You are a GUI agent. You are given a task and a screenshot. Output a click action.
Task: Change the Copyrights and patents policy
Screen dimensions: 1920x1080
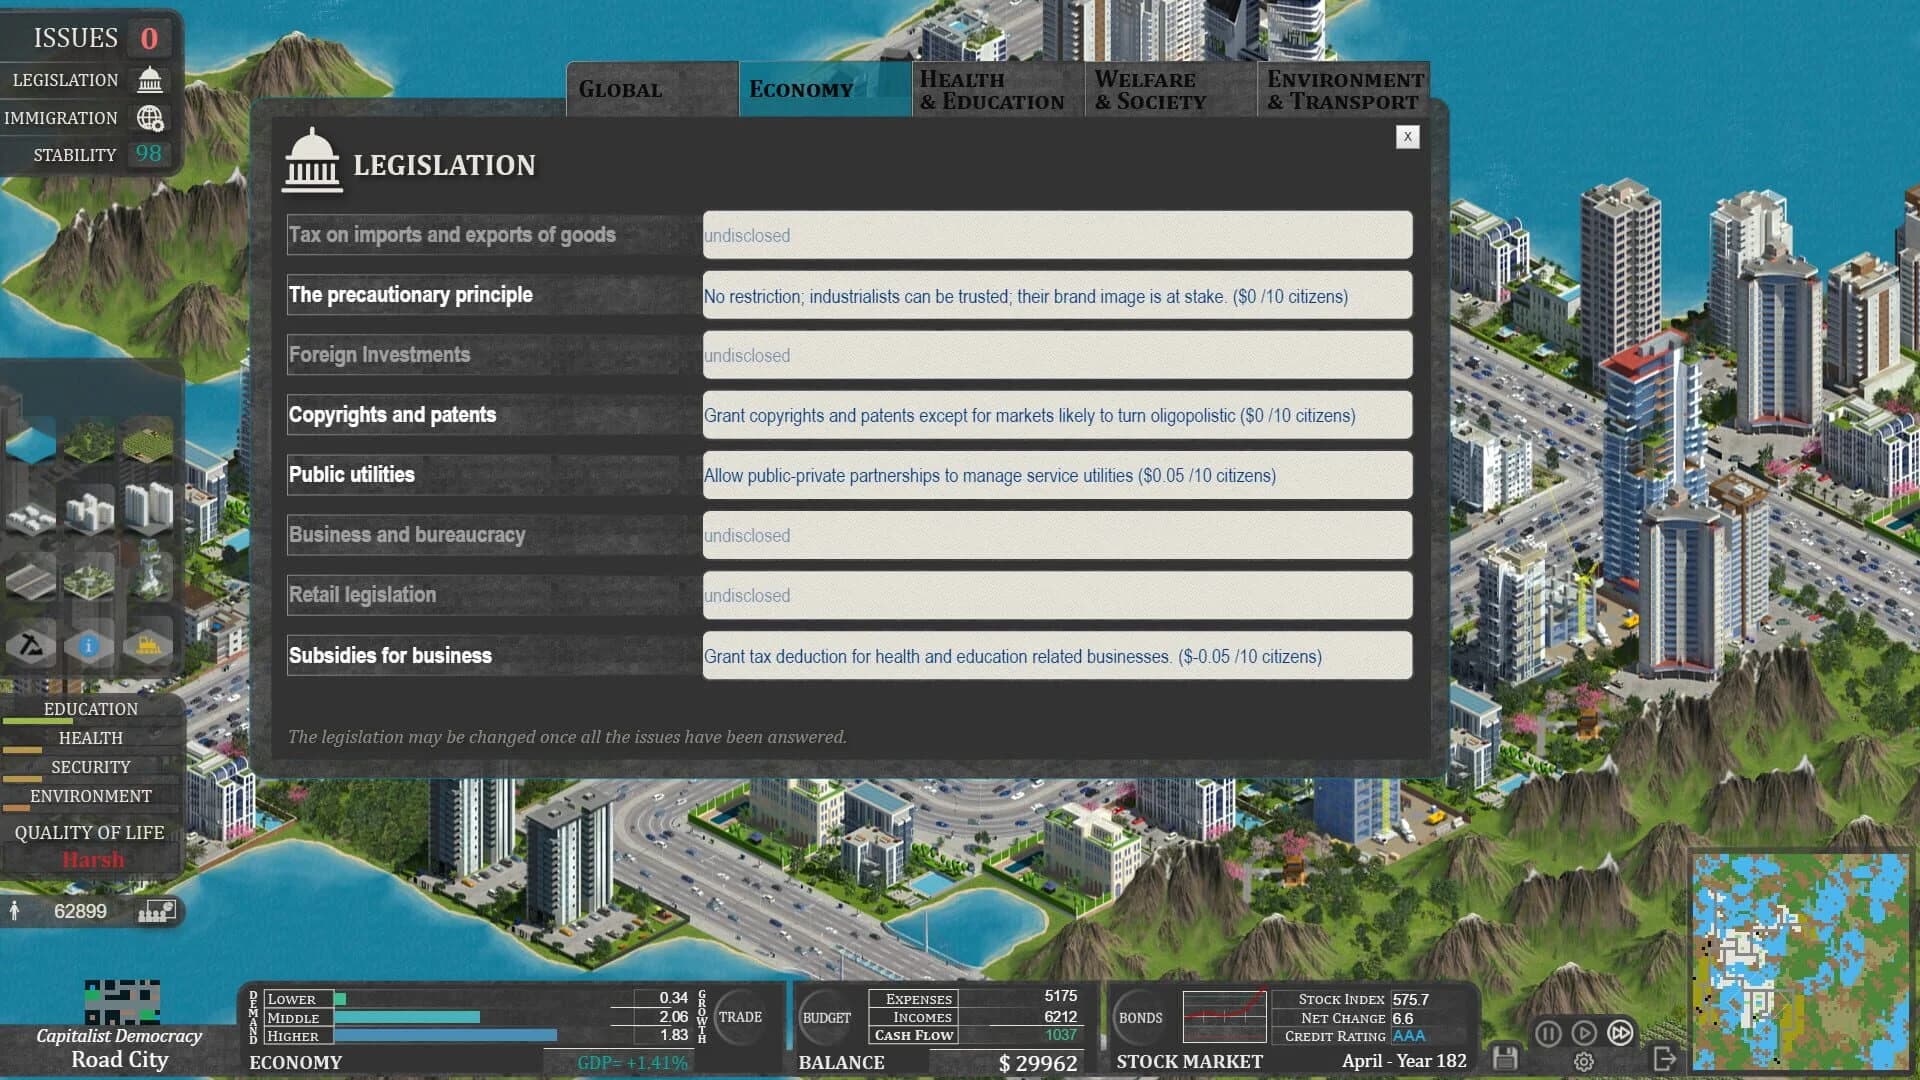1057,415
